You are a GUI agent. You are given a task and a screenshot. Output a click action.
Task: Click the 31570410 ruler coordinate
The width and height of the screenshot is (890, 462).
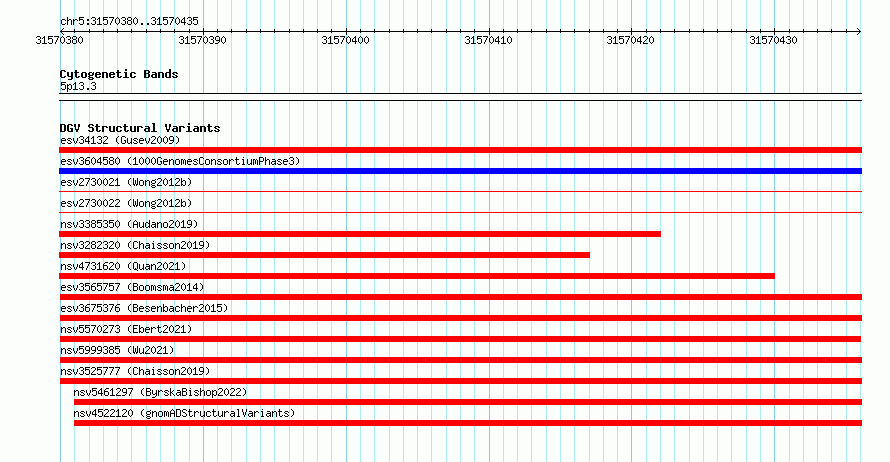pos(488,40)
